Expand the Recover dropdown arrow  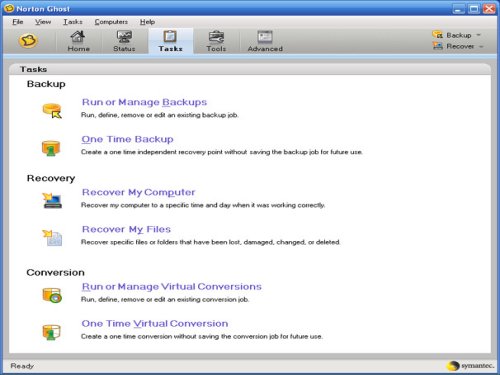pos(481,46)
